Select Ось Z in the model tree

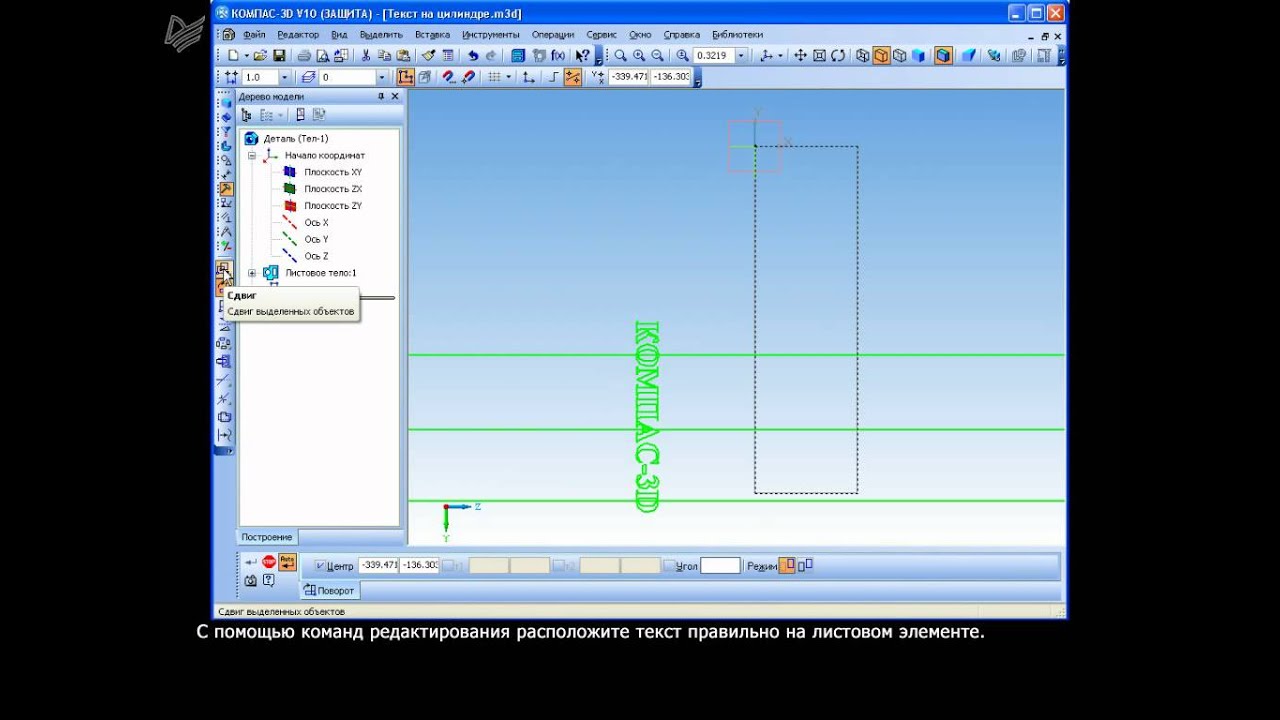[316, 257]
